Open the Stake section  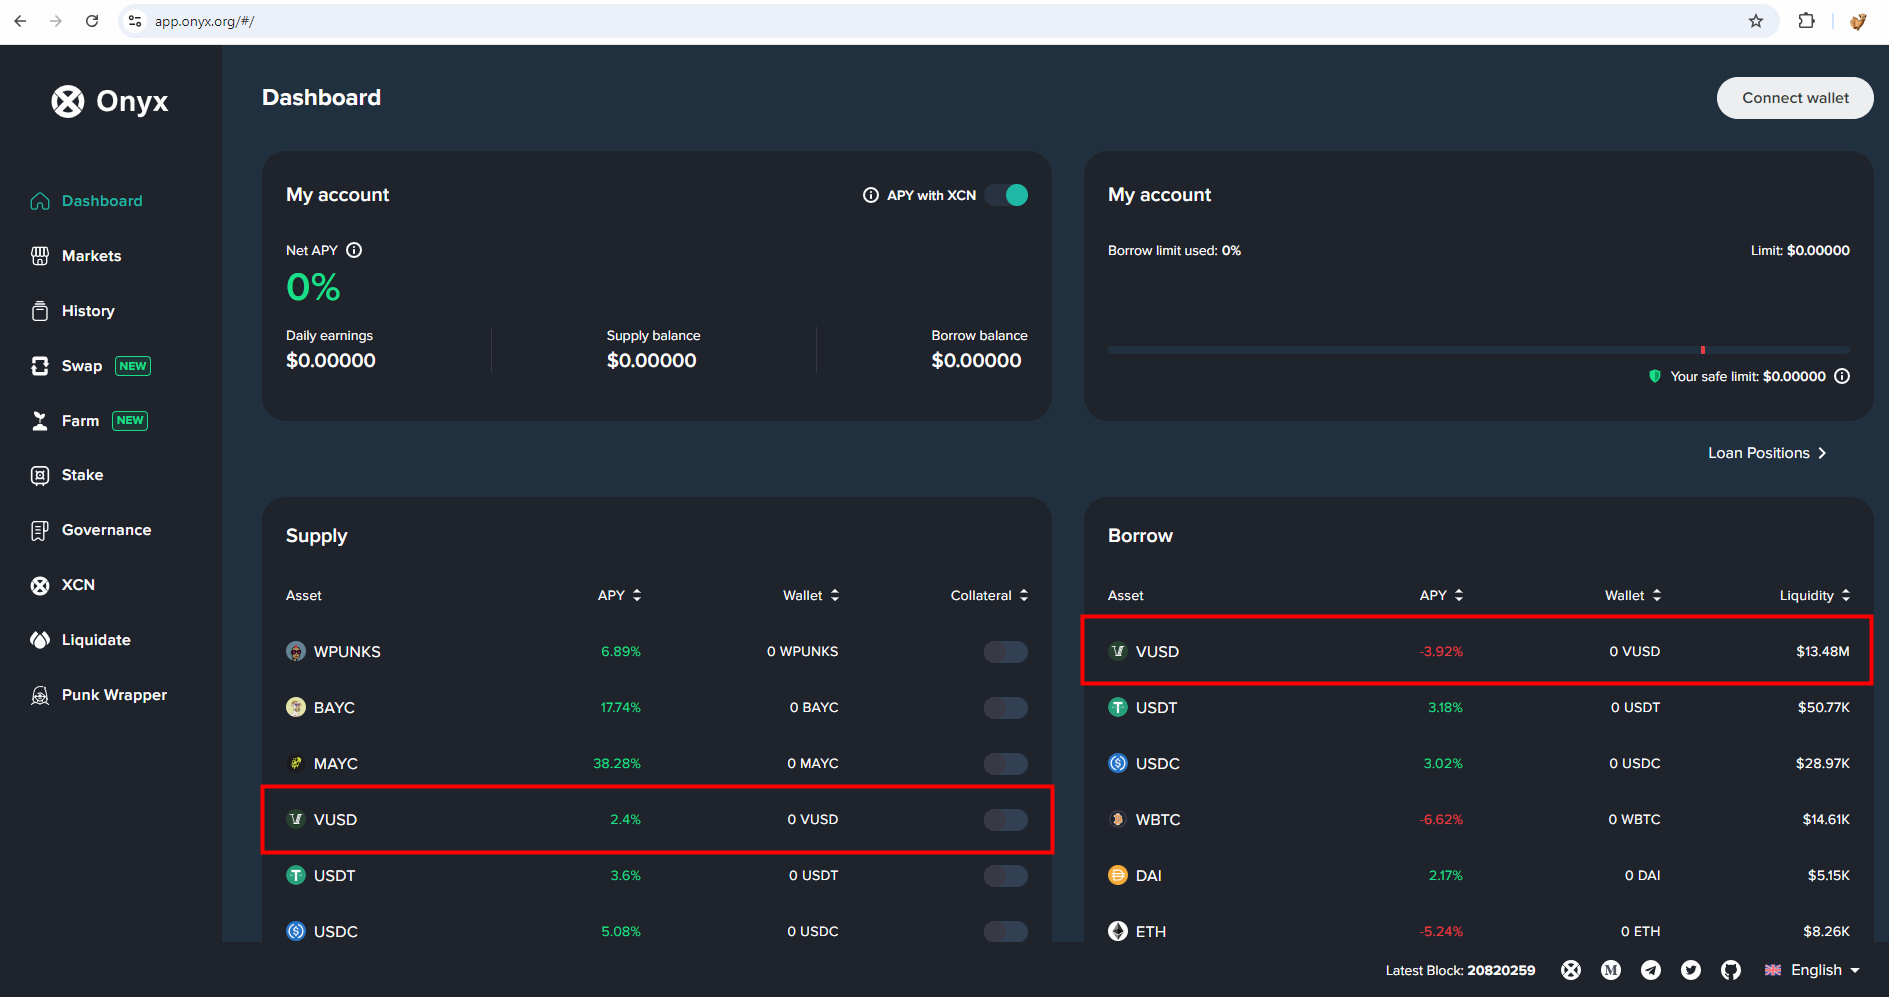82,474
